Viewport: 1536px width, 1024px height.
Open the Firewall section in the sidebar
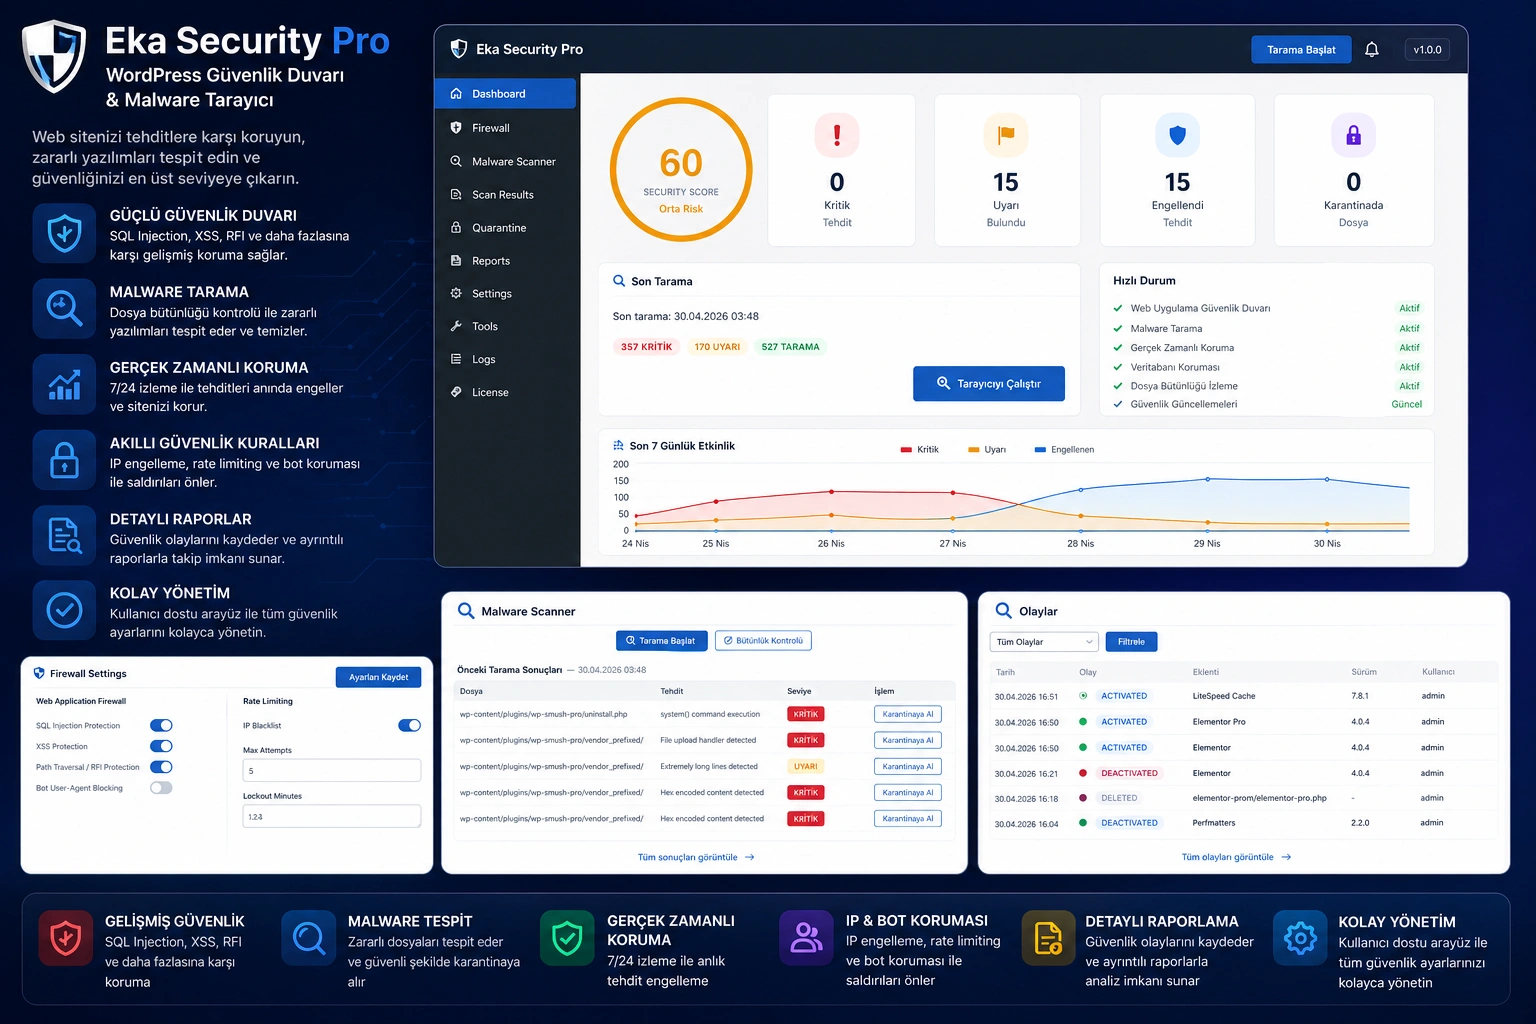(x=489, y=127)
